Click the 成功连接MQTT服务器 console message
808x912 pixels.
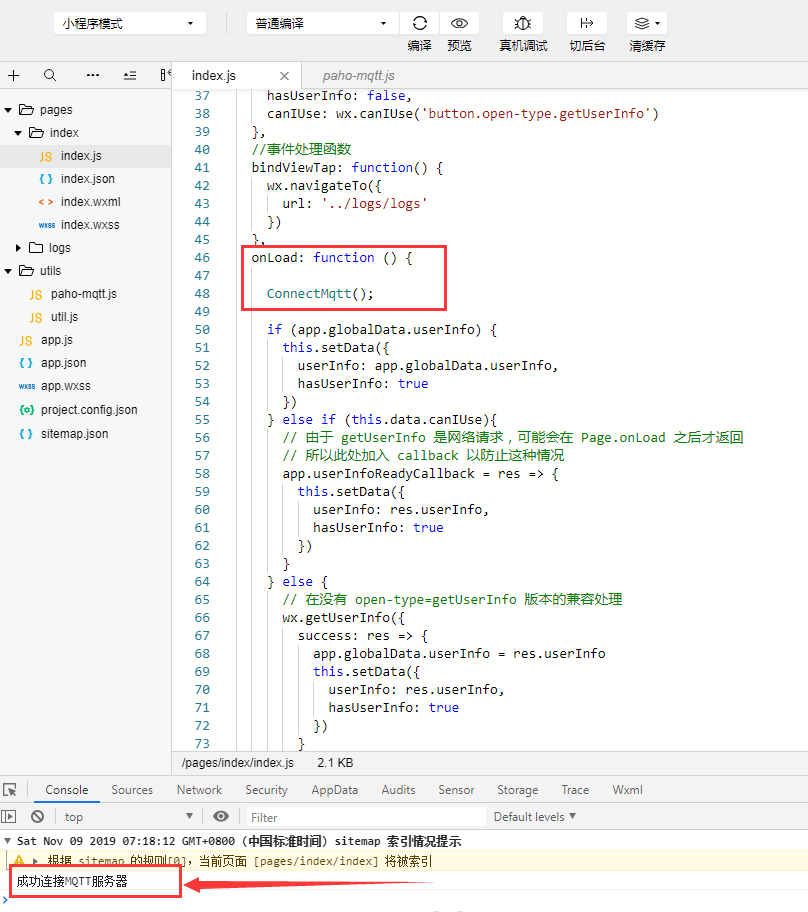coord(72,881)
